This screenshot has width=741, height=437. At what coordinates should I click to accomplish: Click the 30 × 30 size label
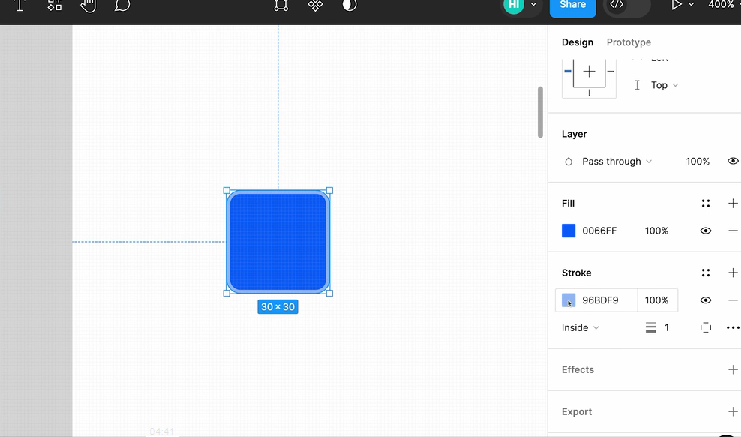tap(278, 307)
